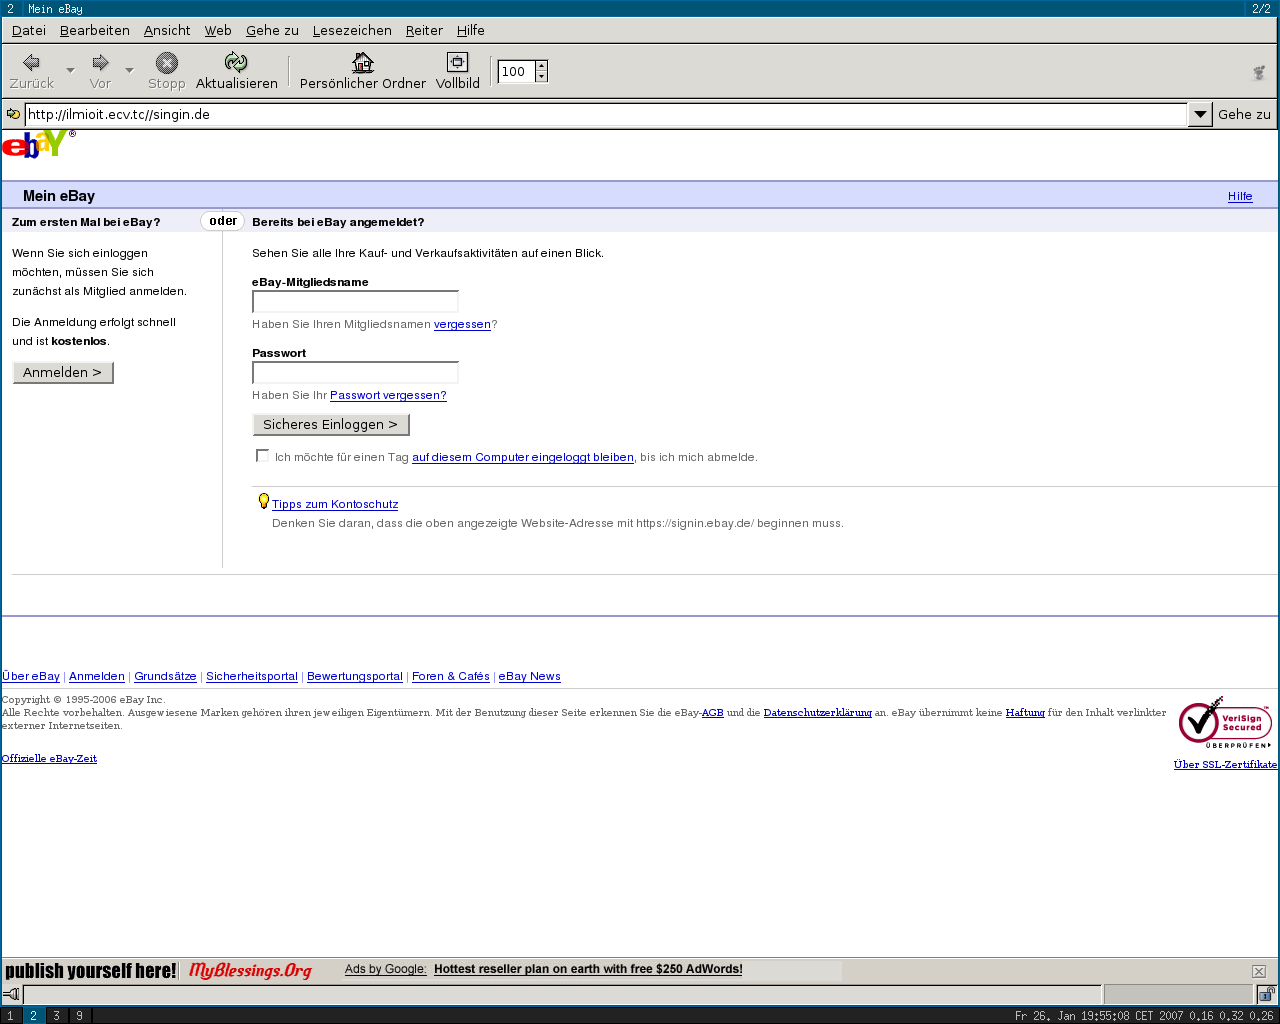Click the Grundsätze footer link
Image resolution: width=1280 pixels, height=1024 pixels.
pyautogui.click(x=165, y=676)
